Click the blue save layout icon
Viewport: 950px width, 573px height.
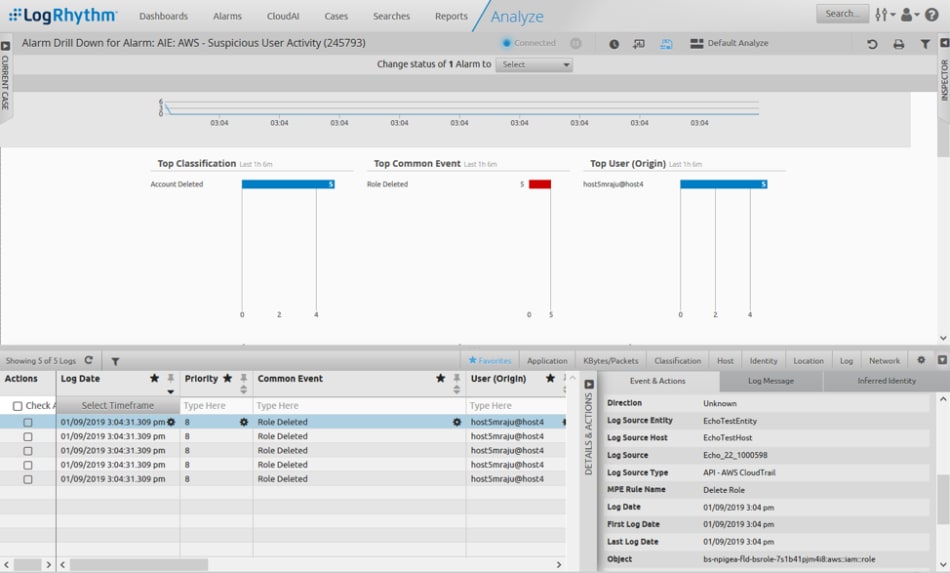click(666, 44)
